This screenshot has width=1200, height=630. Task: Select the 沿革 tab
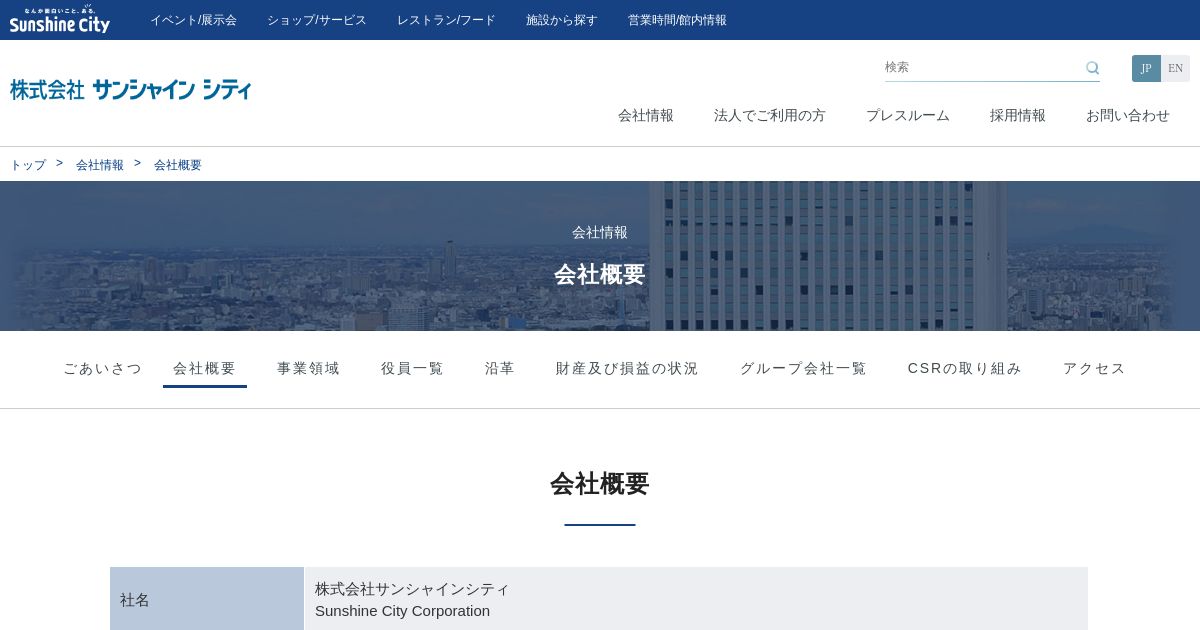500,368
